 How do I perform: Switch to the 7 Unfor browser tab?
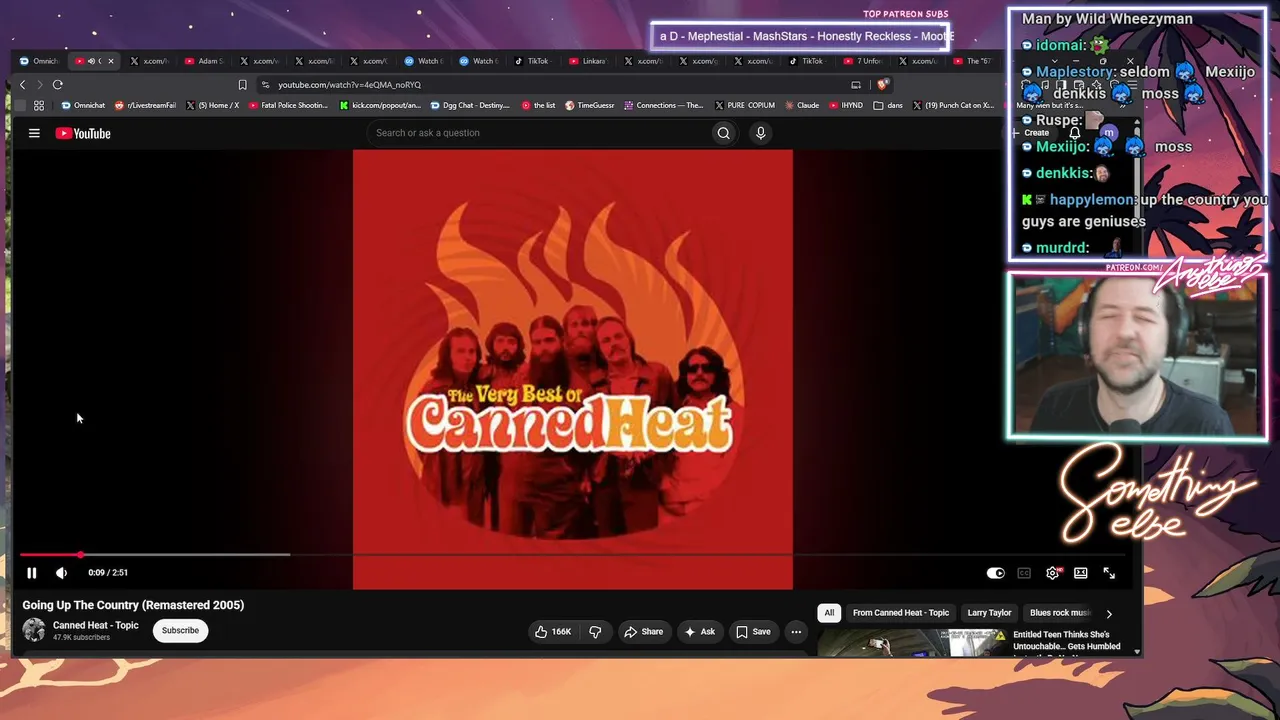(862, 61)
